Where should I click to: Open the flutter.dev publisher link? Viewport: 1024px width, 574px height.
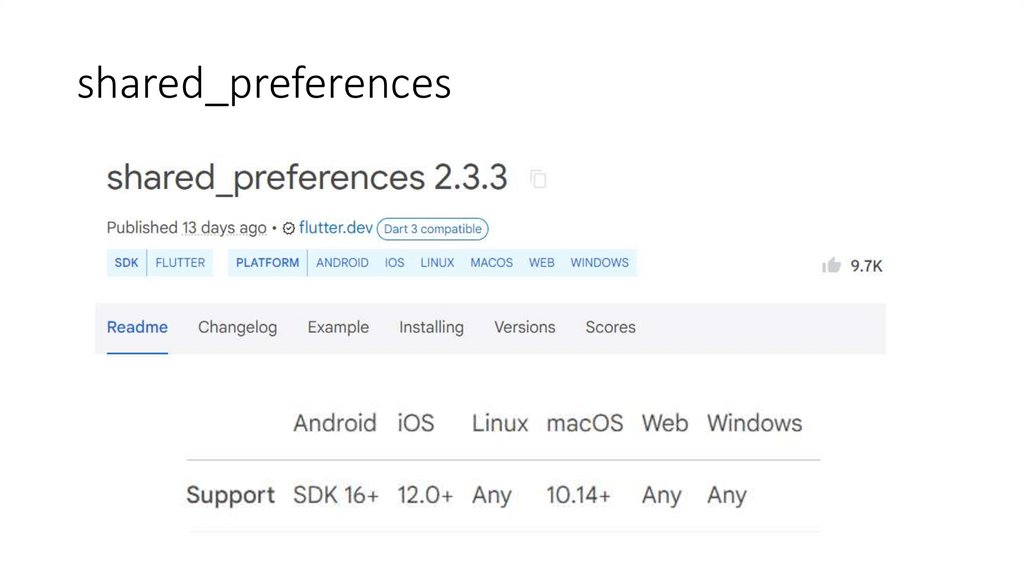[x=335, y=228]
